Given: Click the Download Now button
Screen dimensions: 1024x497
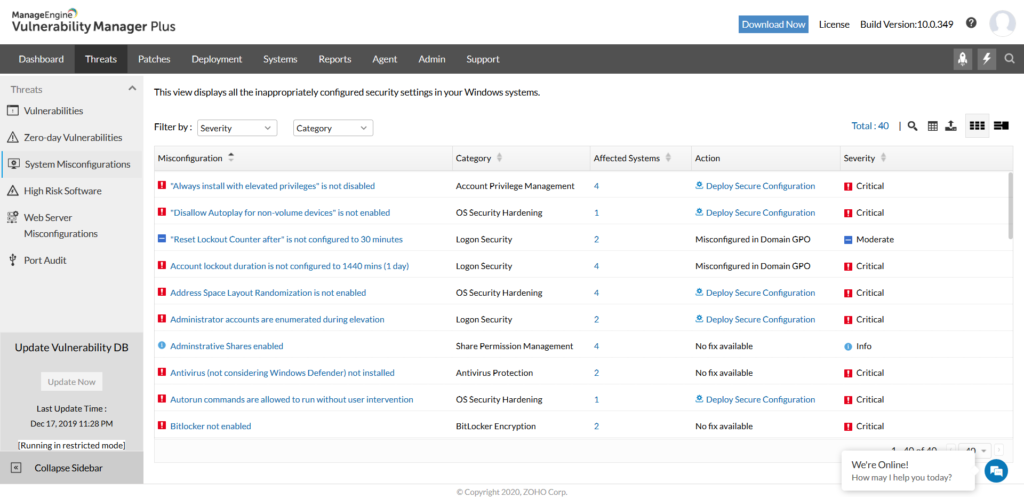Looking at the screenshot, I should (773, 24).
